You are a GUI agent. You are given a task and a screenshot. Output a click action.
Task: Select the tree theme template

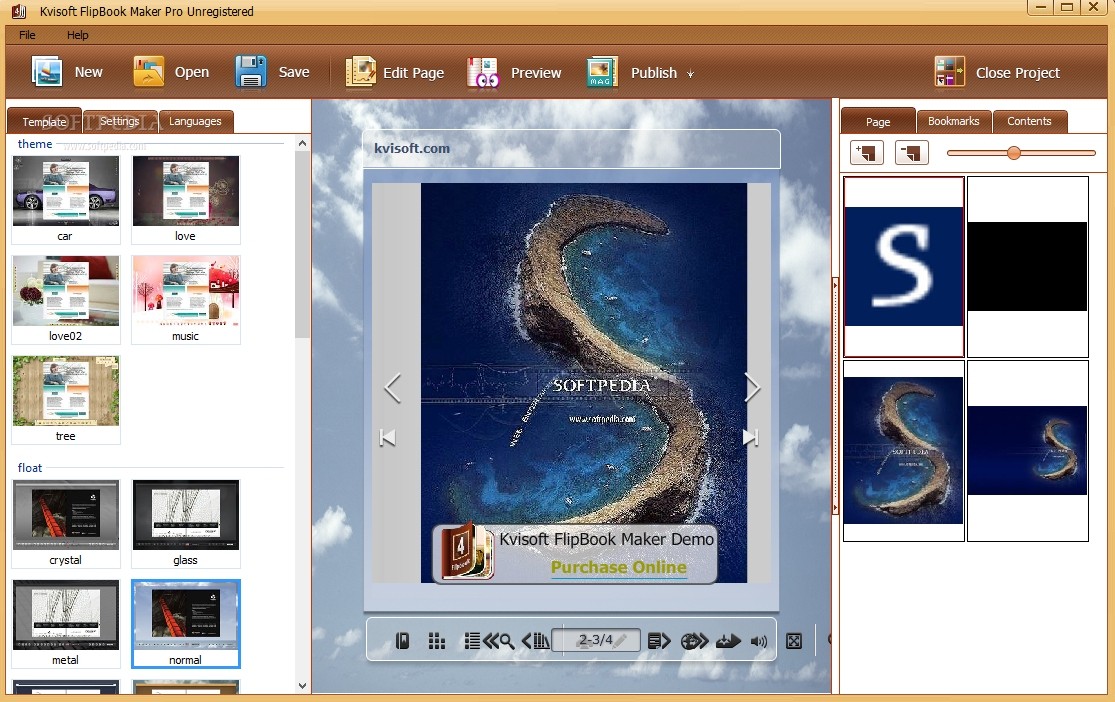tap(65, 400)
